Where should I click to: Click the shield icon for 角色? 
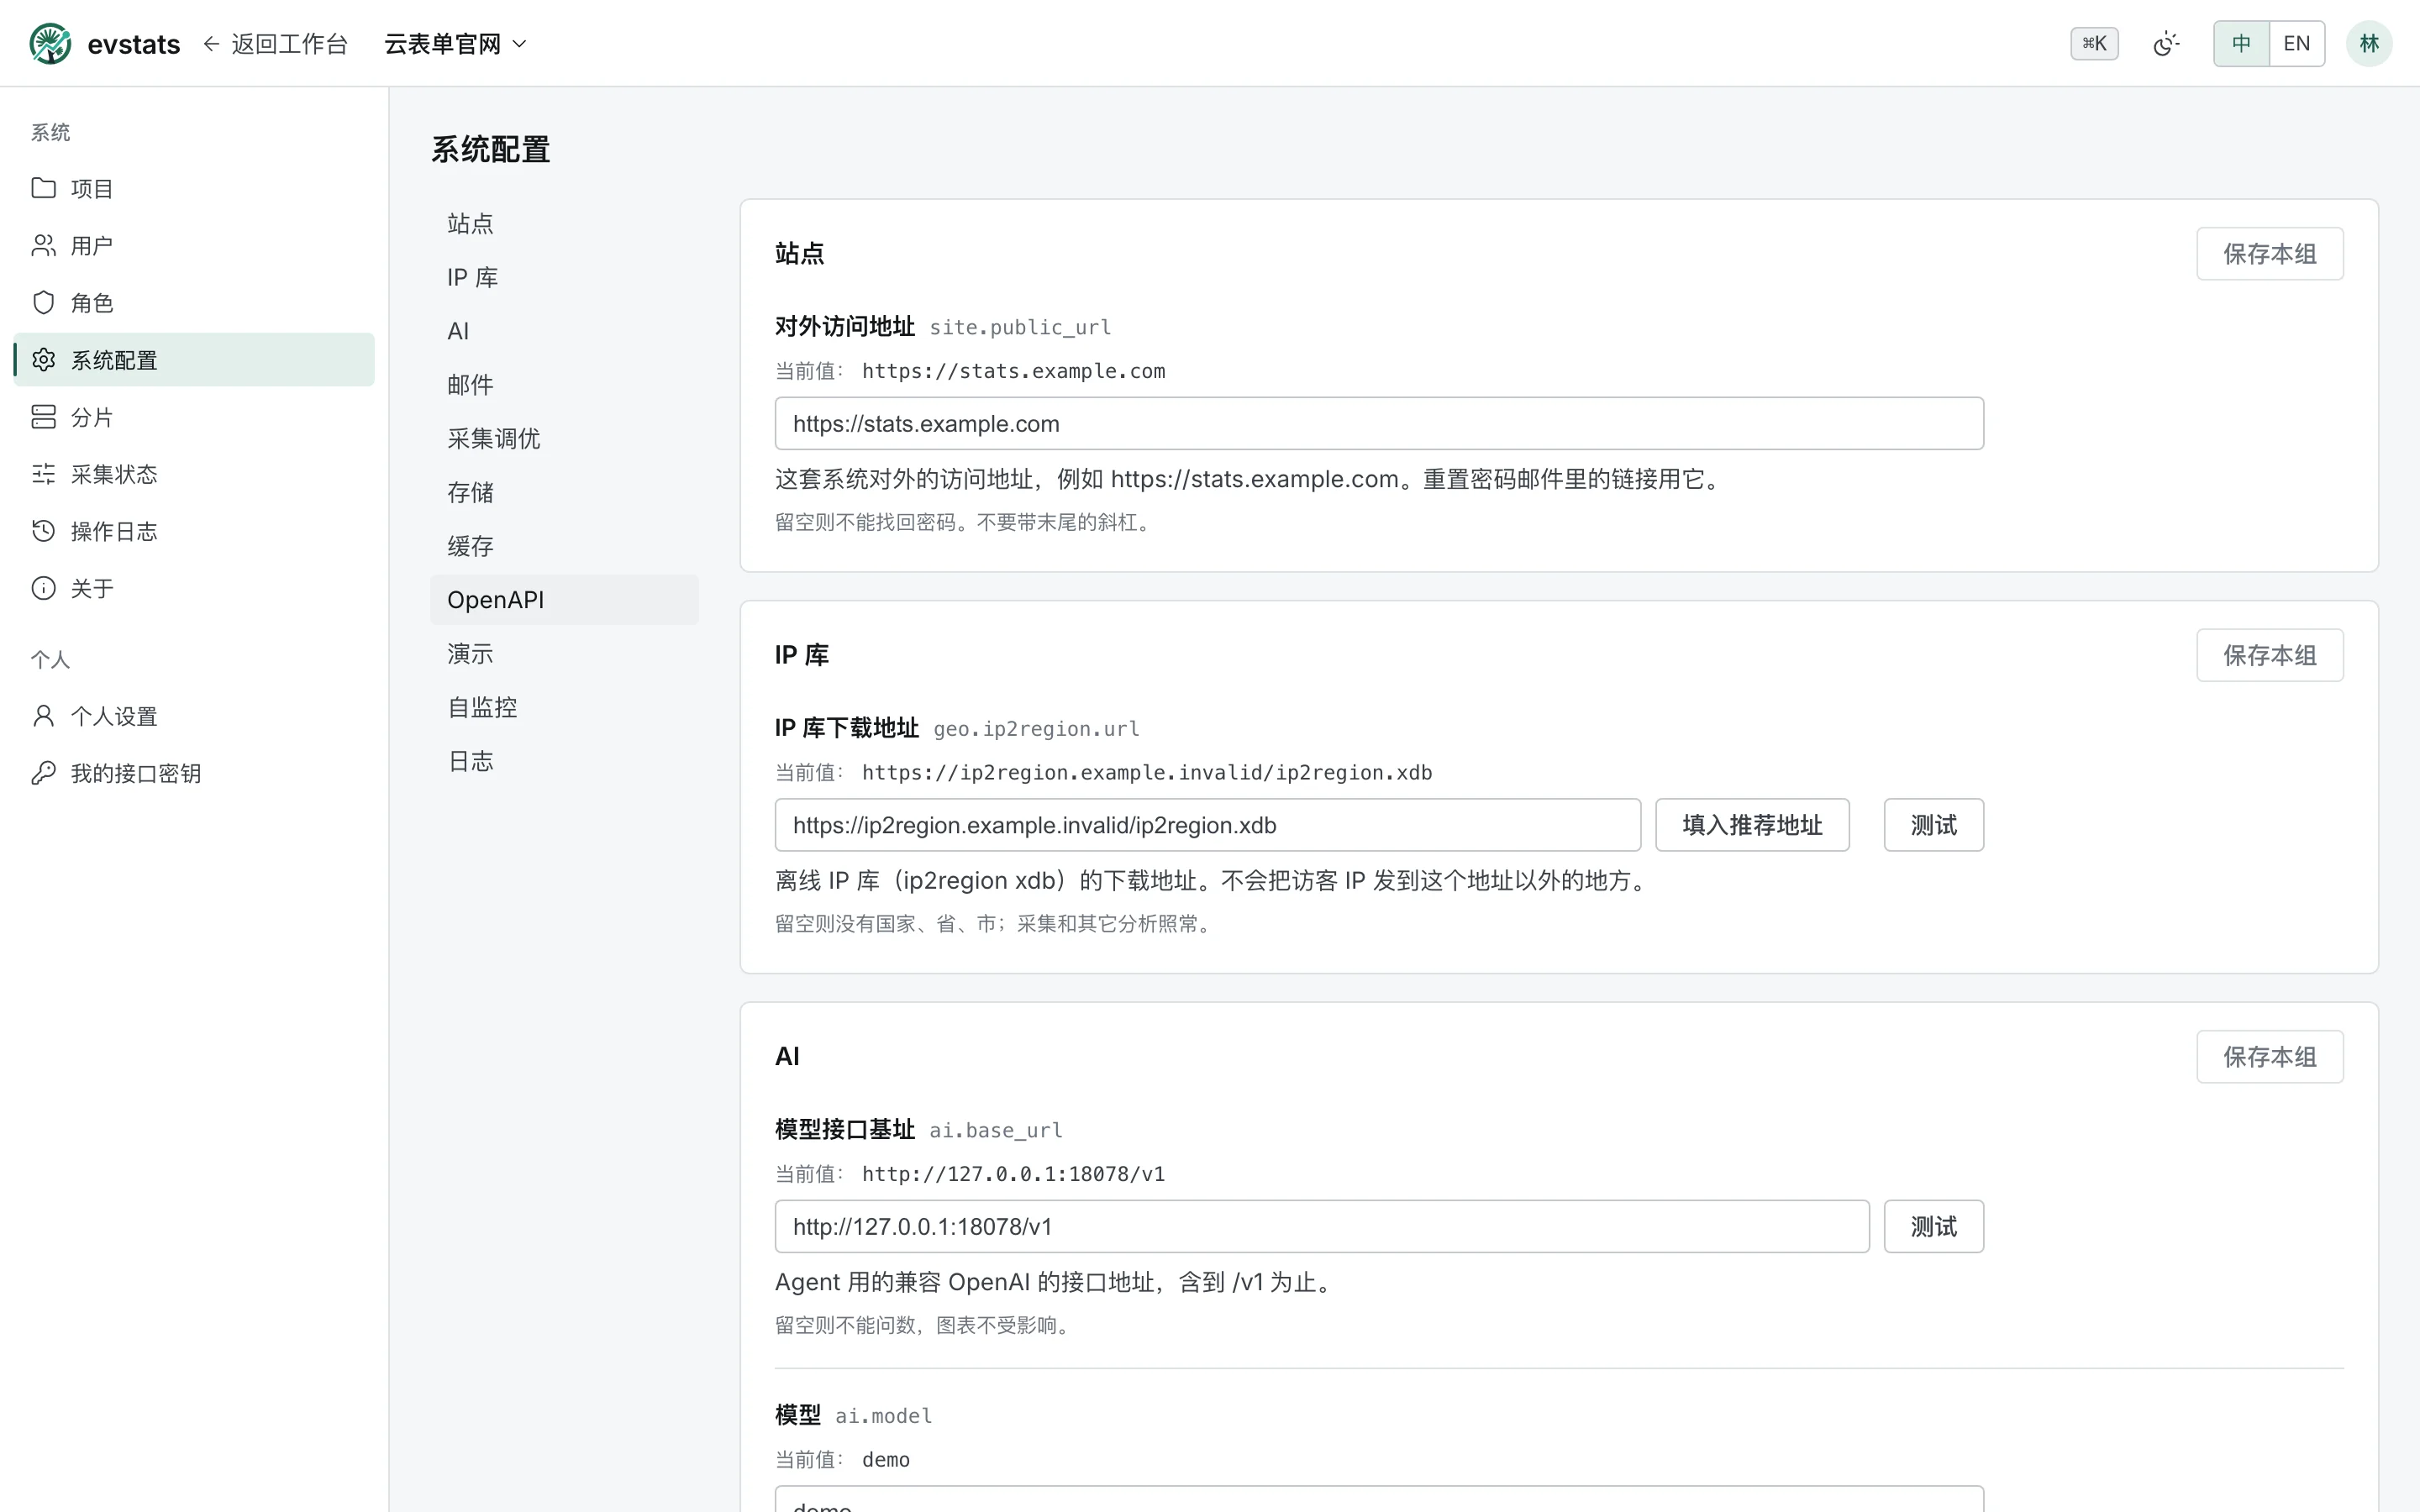(x=43, y=302)
